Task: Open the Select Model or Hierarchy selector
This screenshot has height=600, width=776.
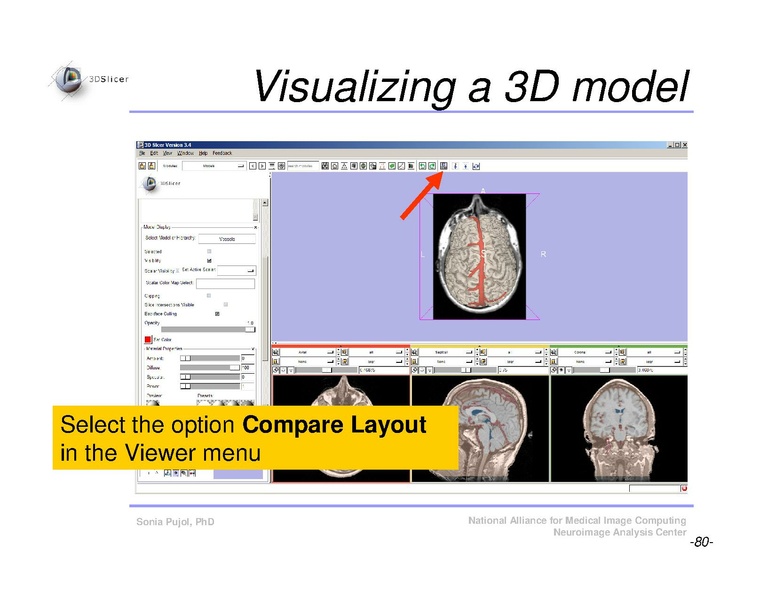Action: point(227,239)
